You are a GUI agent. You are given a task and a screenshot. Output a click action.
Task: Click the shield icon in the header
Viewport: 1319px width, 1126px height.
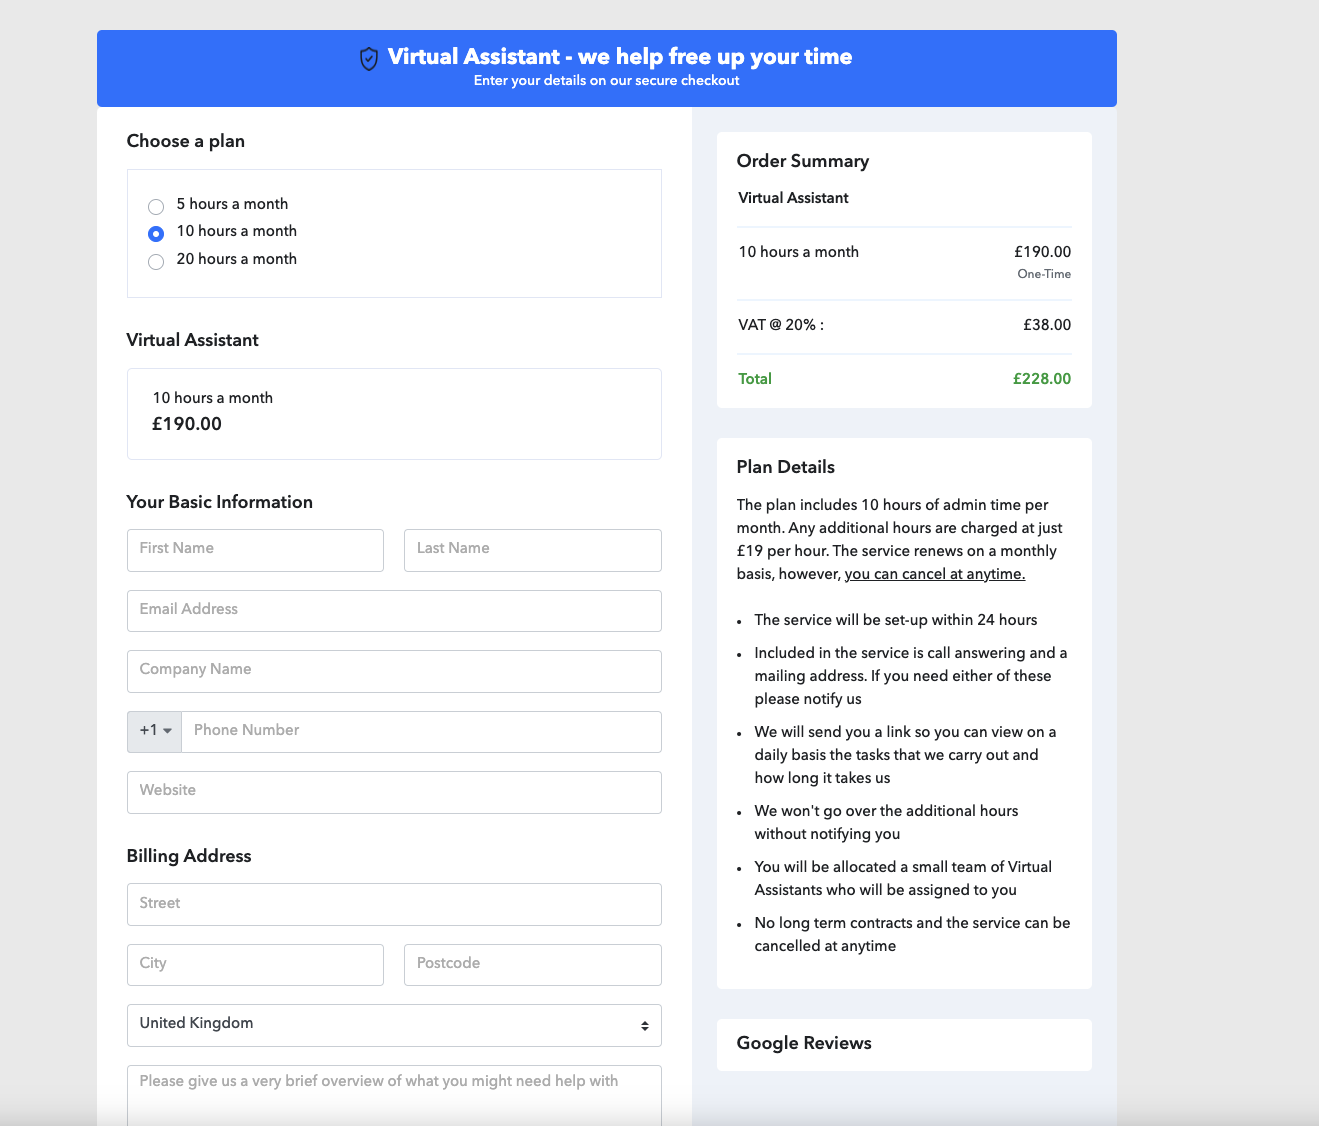(x=369, y=59)
